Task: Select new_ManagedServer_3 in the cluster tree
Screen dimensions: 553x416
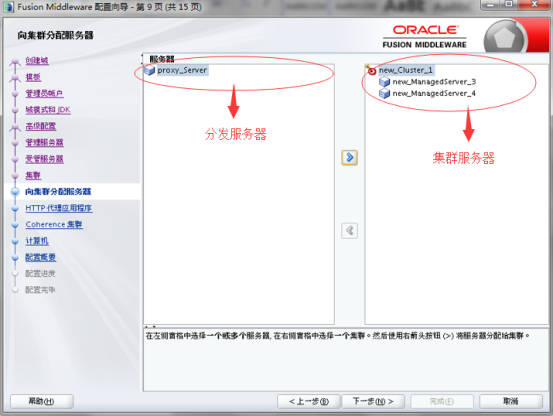Action: tap(434, 82)
